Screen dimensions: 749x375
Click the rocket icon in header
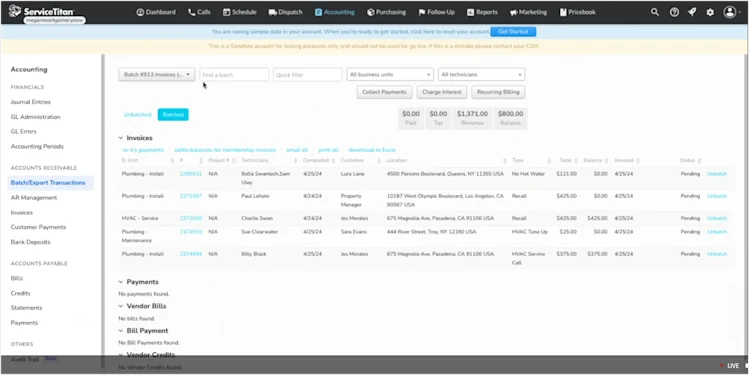click(692, 12)
